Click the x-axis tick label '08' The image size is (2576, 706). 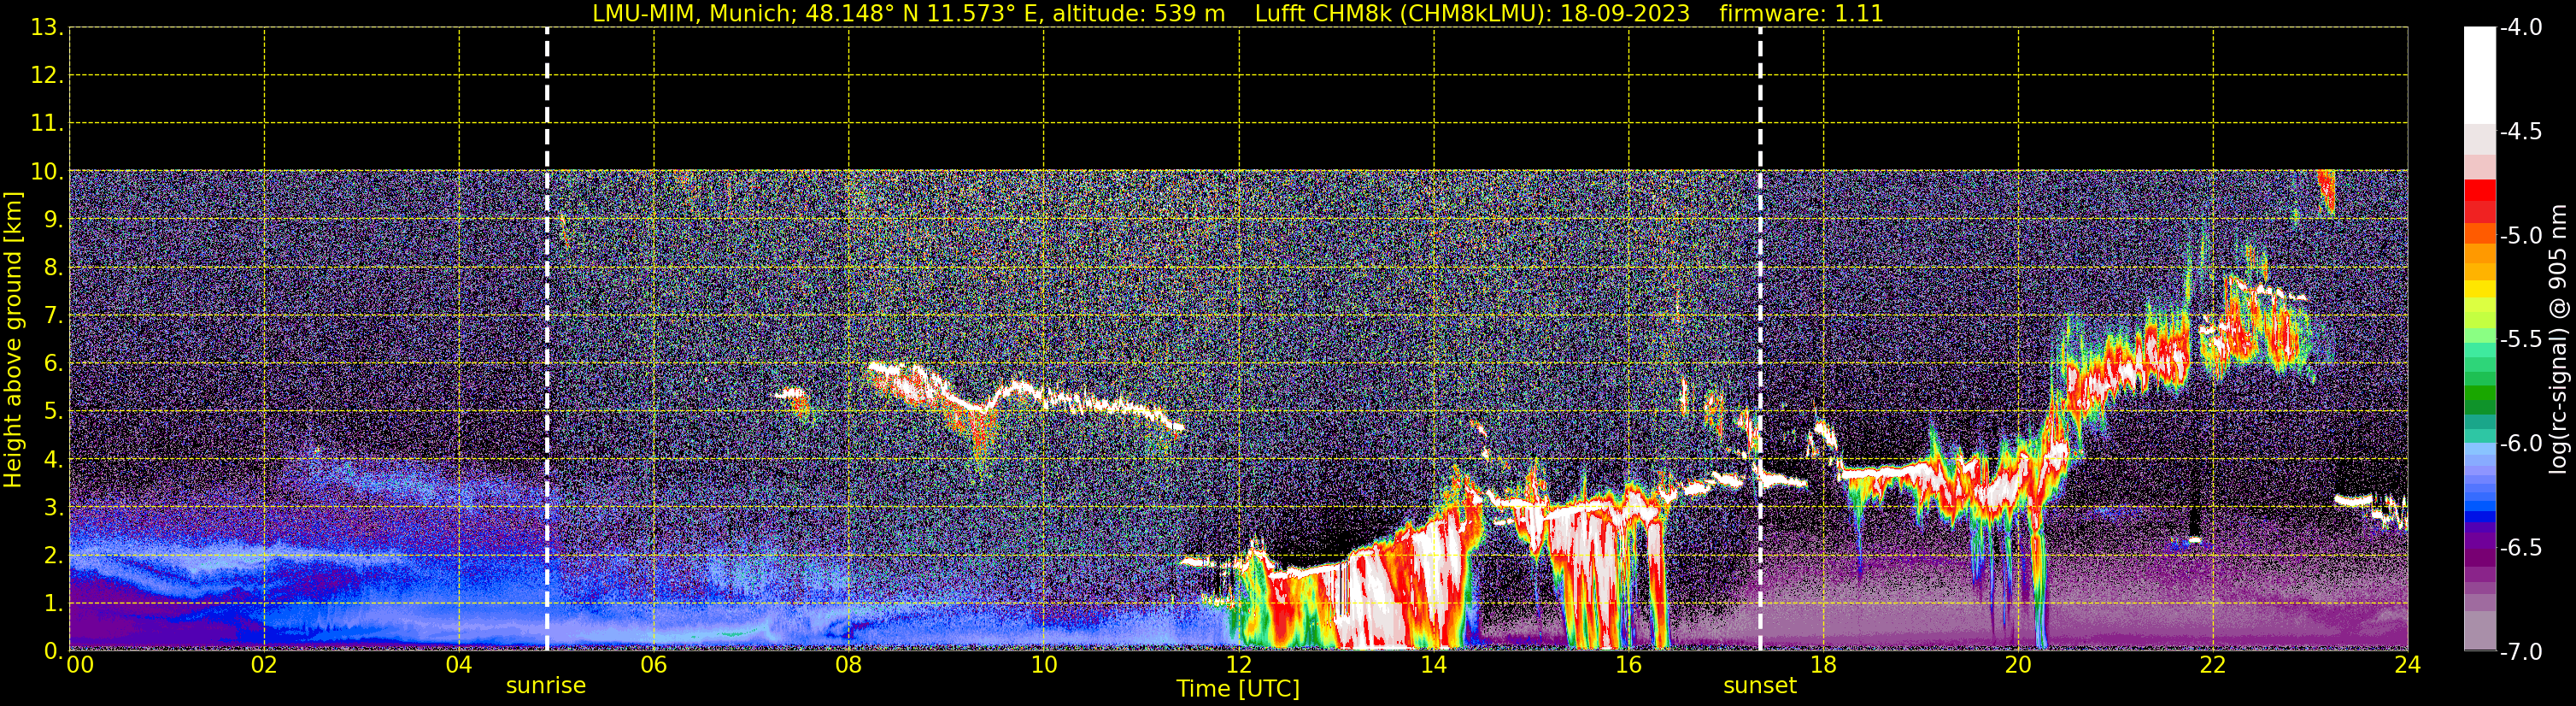click(x=849, y=665)
